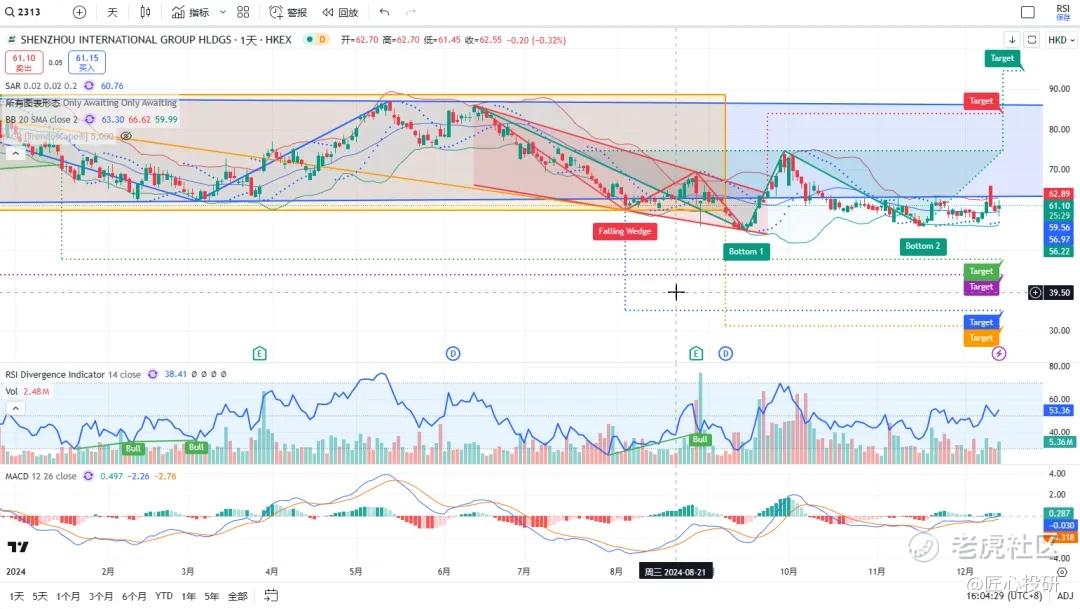Open the go-to-date calendar icon
1080x609 pixels.
[x=271, y=595]
